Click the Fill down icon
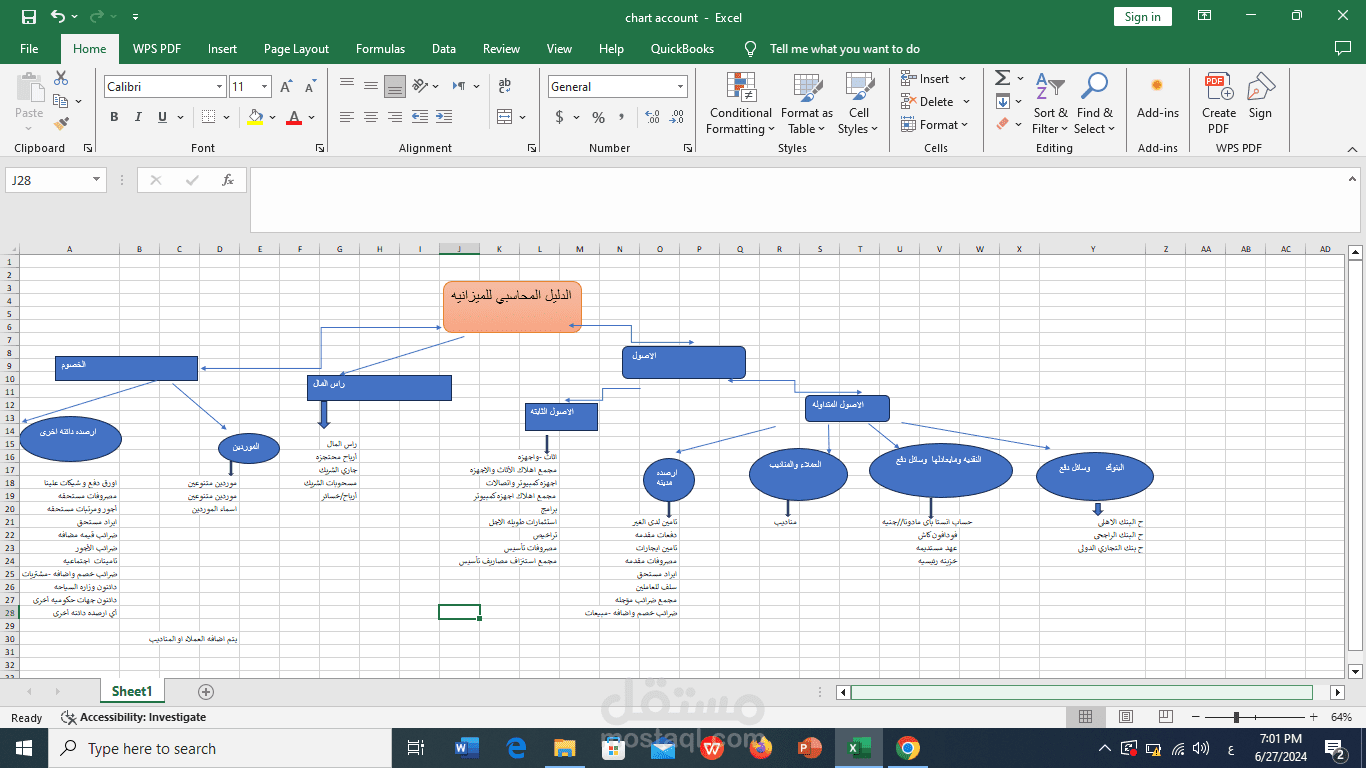Image resolution: width=1366 pixels, height=768 pixels. coord(1002,101)
